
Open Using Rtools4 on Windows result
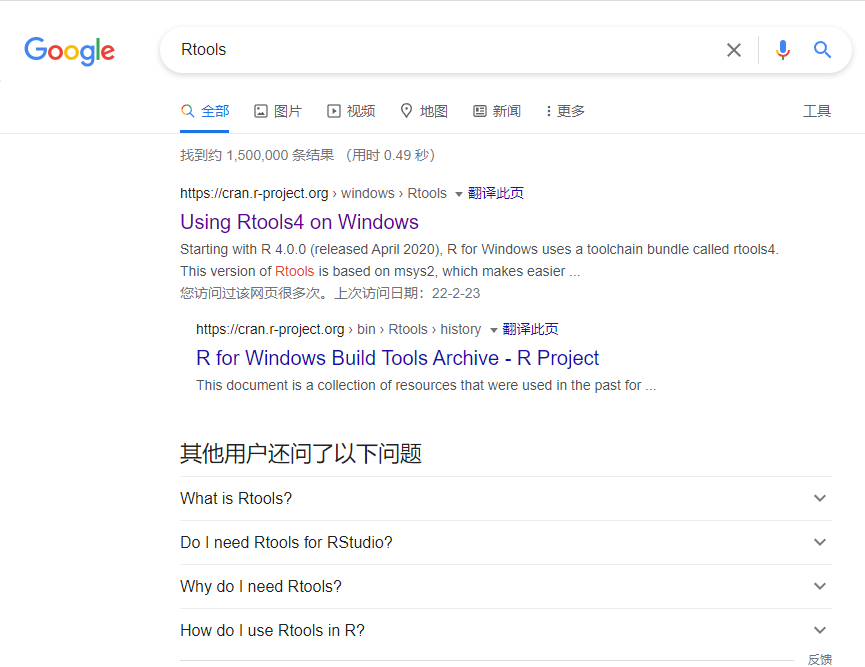299,222
